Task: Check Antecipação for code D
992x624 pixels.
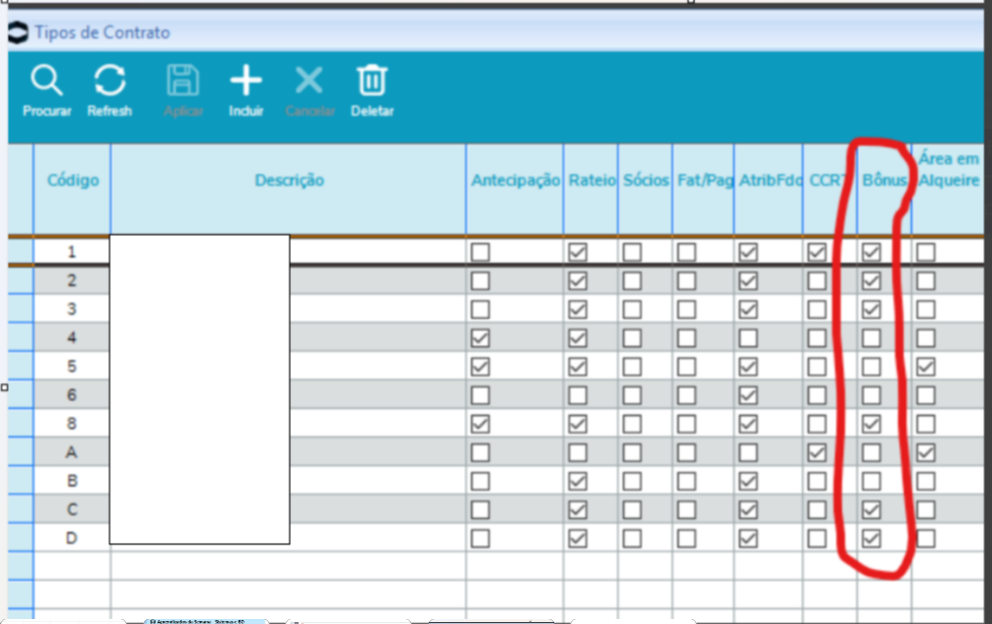Action: [480, 539]
